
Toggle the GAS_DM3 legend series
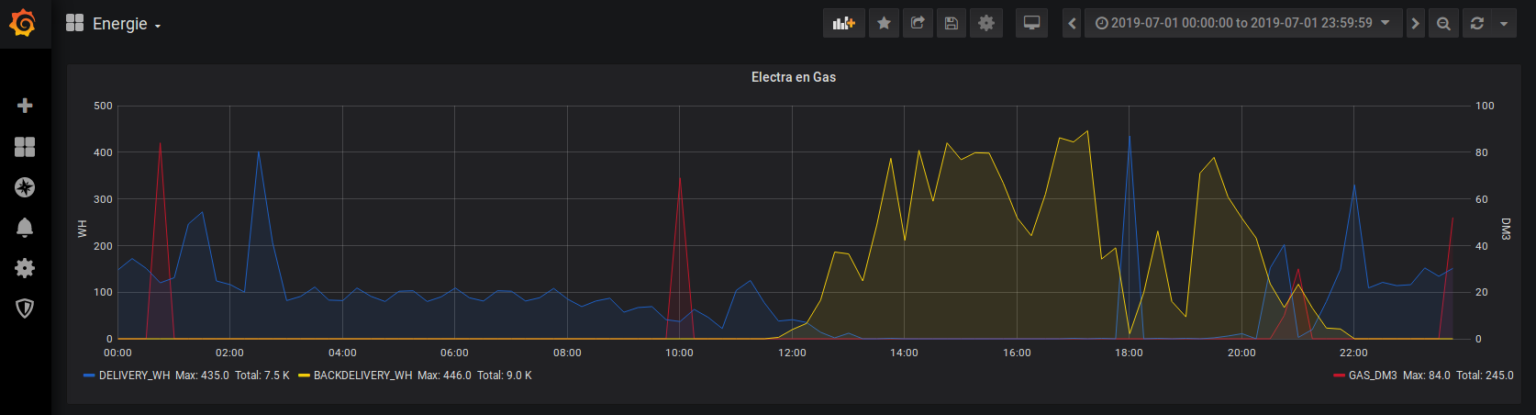(x=1373, y=375)
